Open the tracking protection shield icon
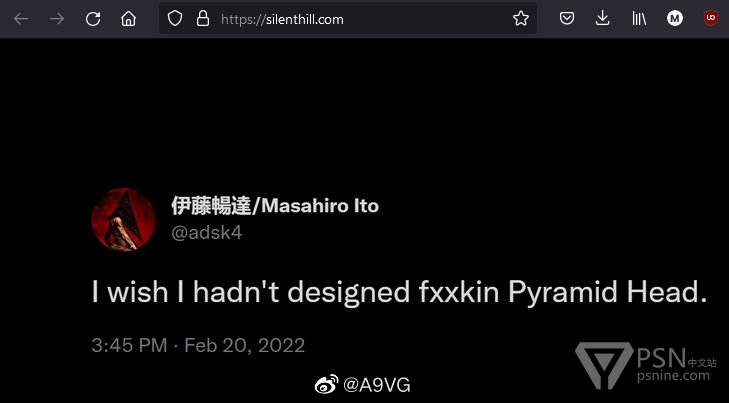 (175, 18)
